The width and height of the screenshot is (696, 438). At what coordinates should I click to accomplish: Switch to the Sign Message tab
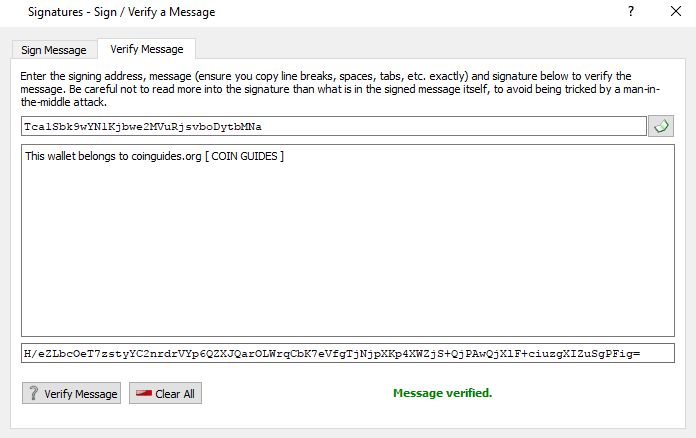point(54,50)
